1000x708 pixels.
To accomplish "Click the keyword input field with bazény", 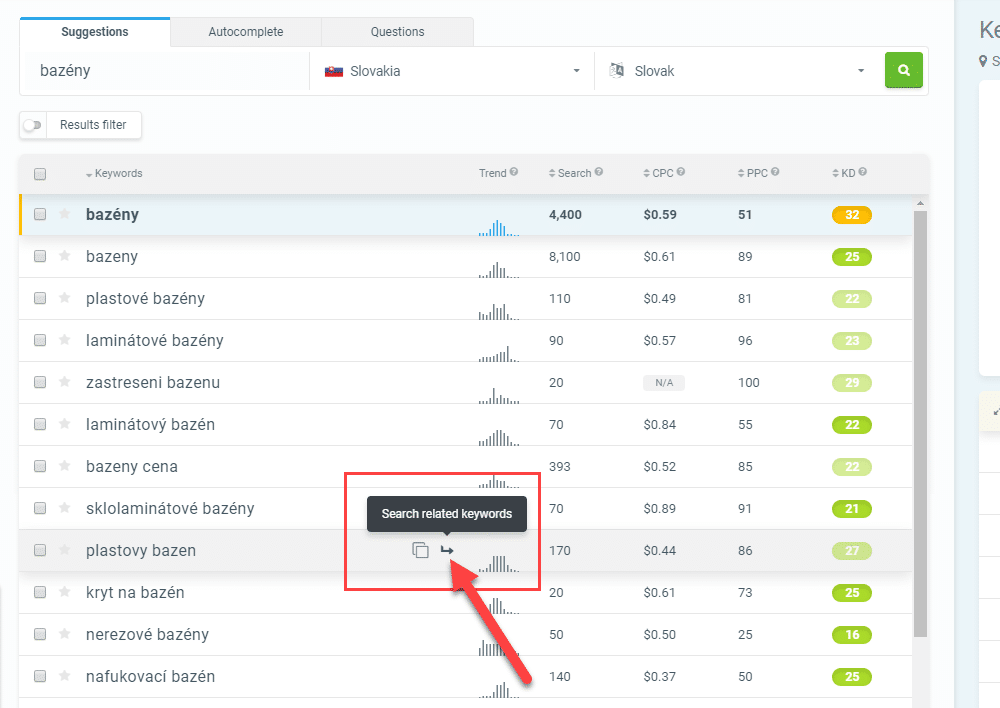I will [166, 71].
